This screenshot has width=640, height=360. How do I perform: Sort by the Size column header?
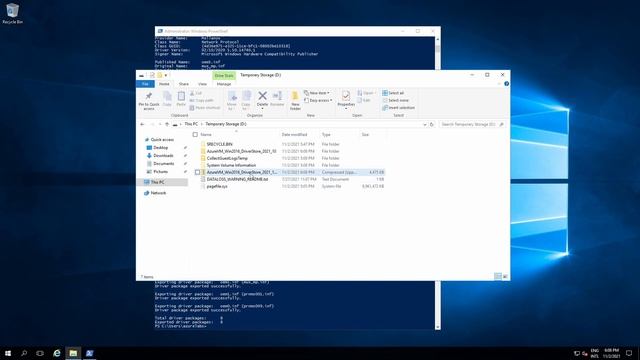tap(365, 134)
